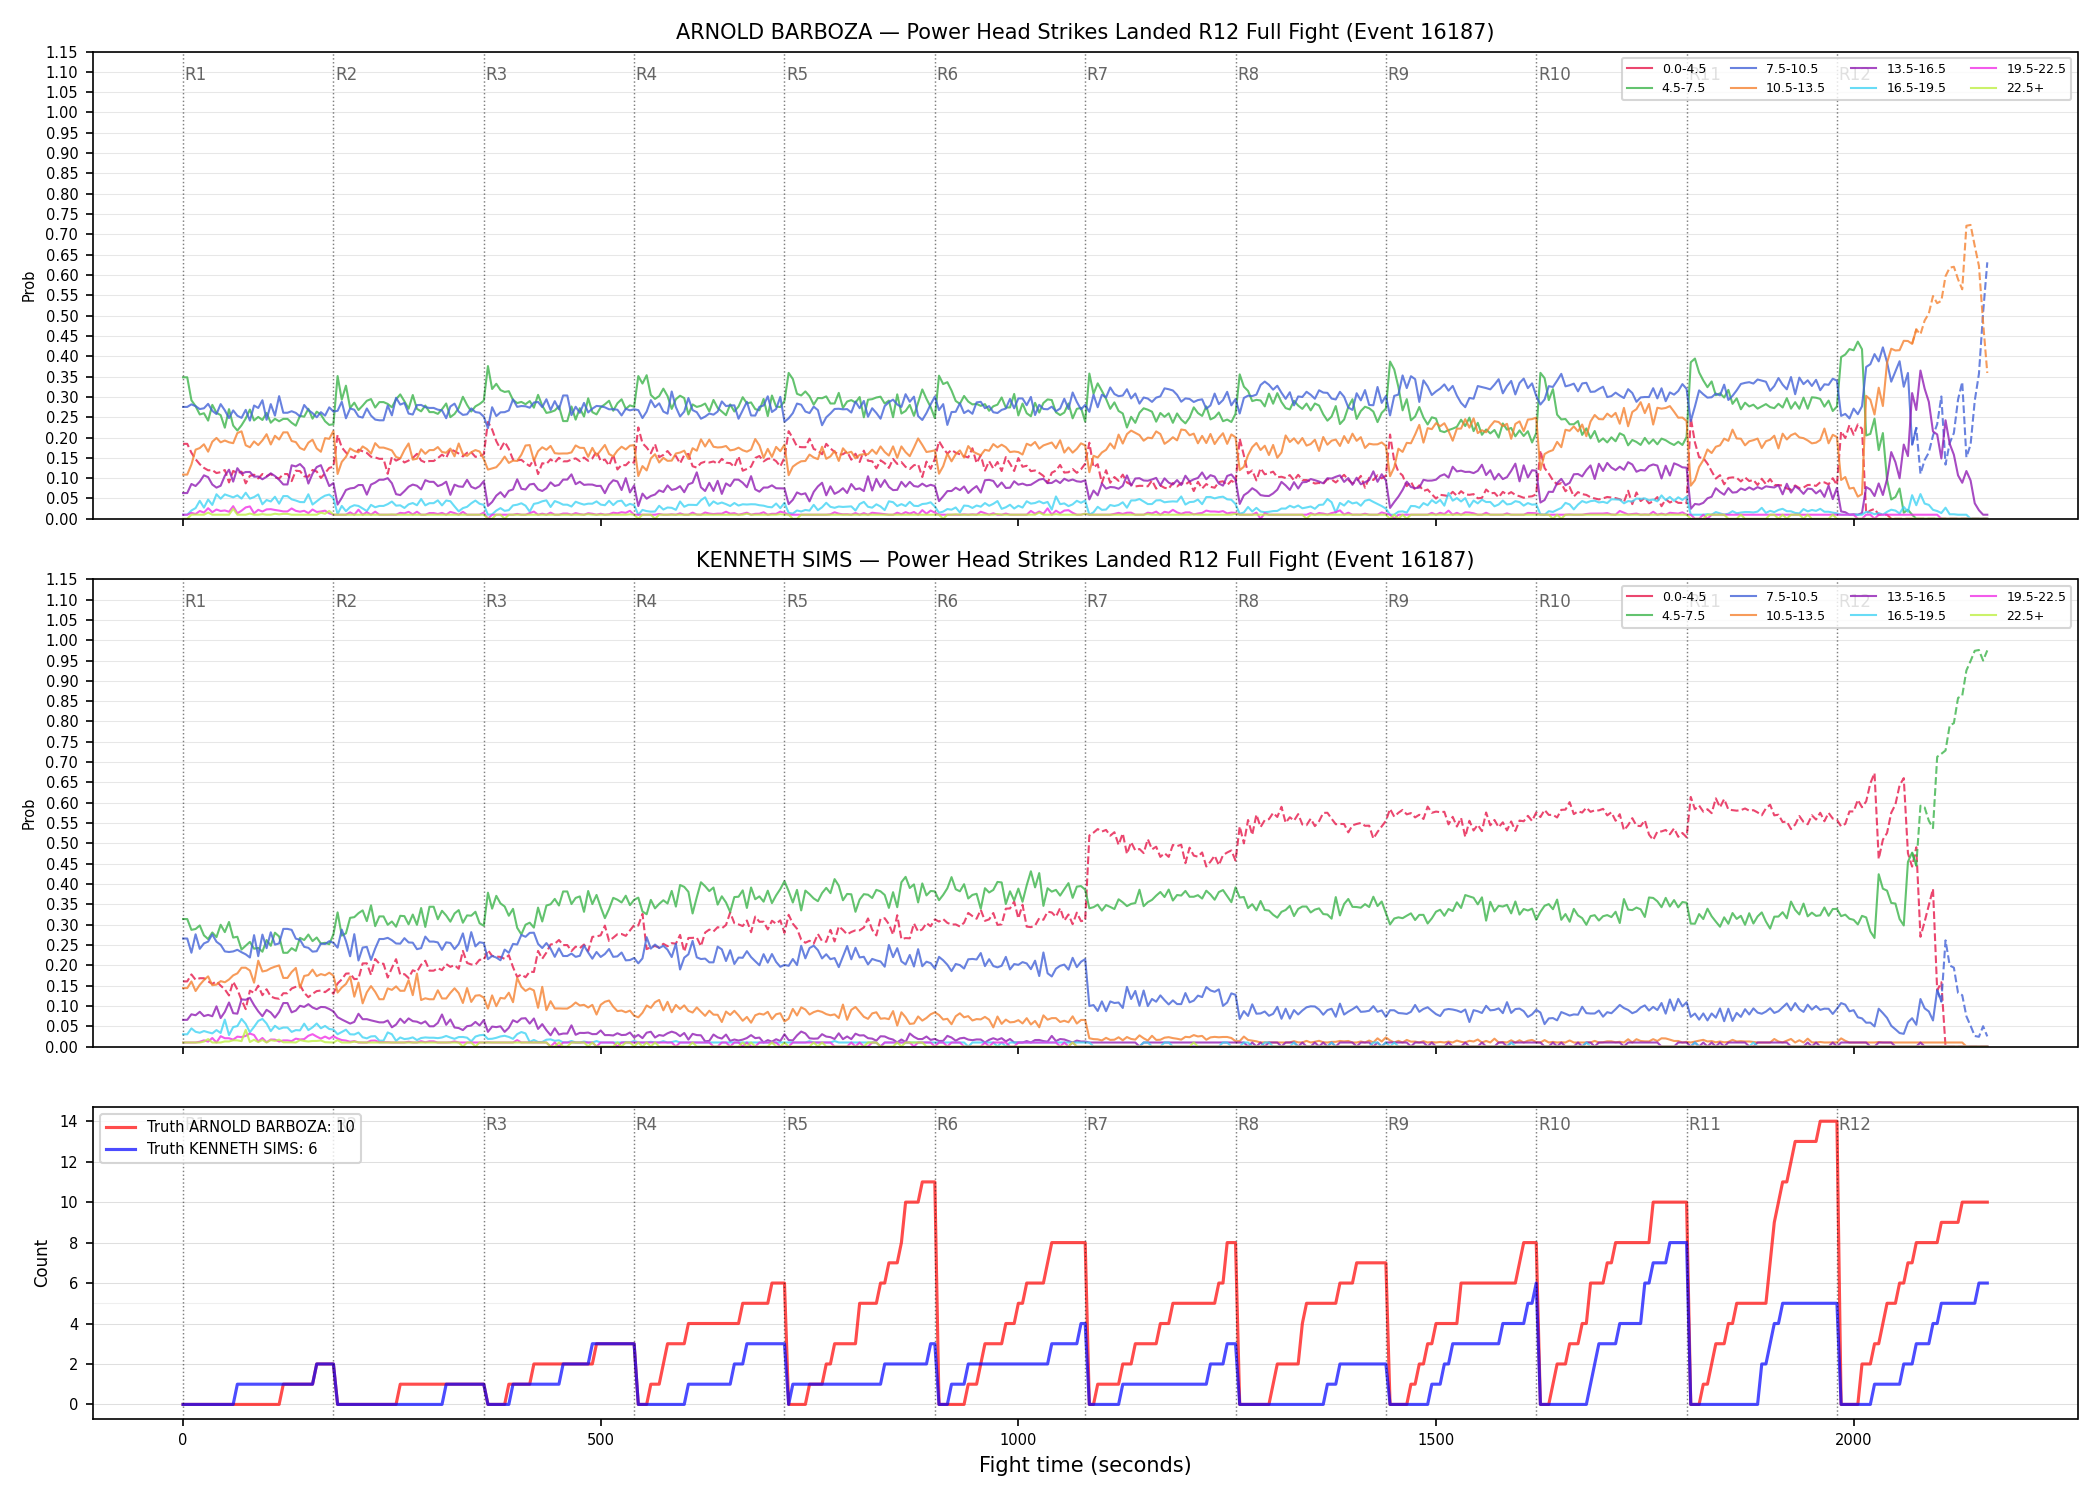Pick '7.5-10.5' legend entry in Sims chart
The width and height of the screenshot is (2100, 1500).
coord(1774,597)
